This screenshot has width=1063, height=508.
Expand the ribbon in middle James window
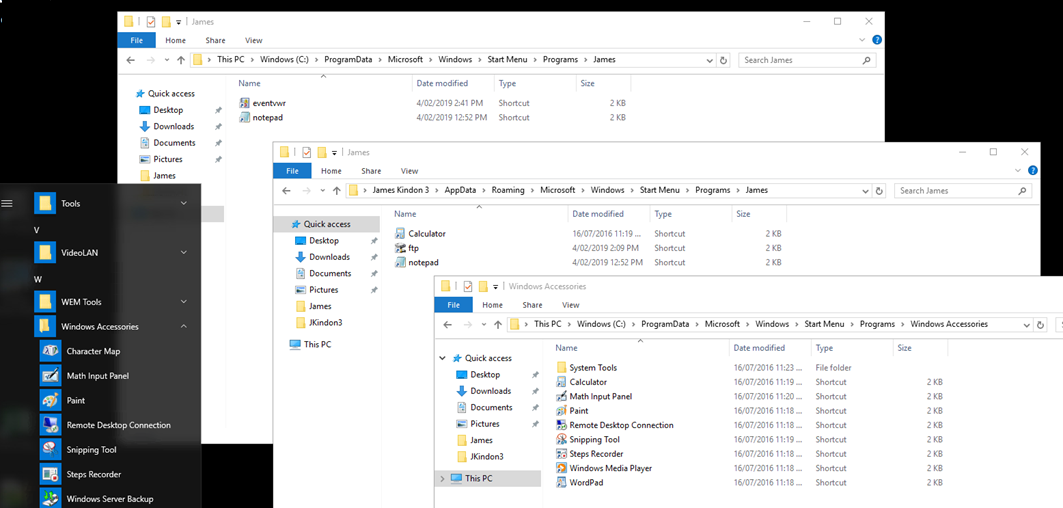1018,170
